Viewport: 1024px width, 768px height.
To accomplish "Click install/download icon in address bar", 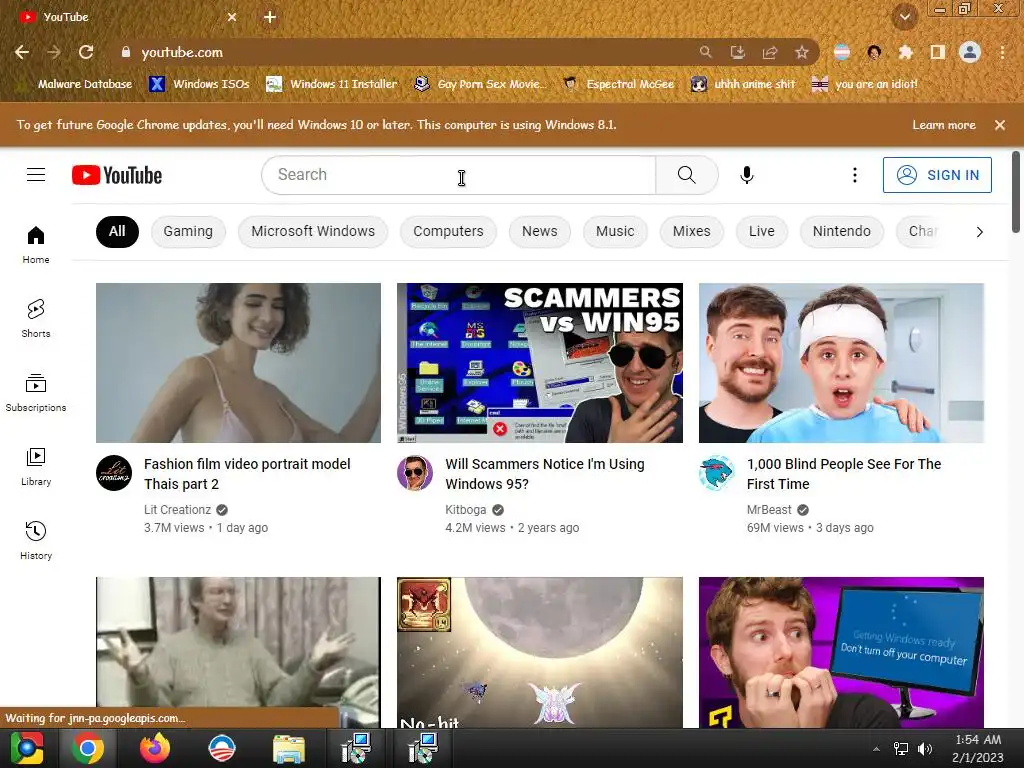I will click(x=738, y=52).
